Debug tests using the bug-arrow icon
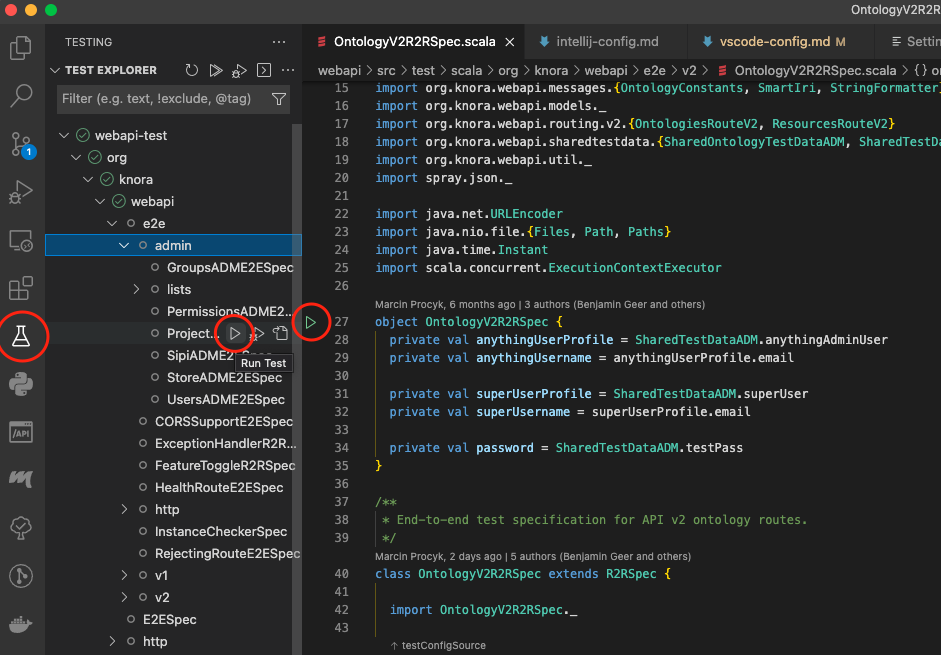Image resolution: width=941 pixels, height=655 pixels. tap(239, 70)
